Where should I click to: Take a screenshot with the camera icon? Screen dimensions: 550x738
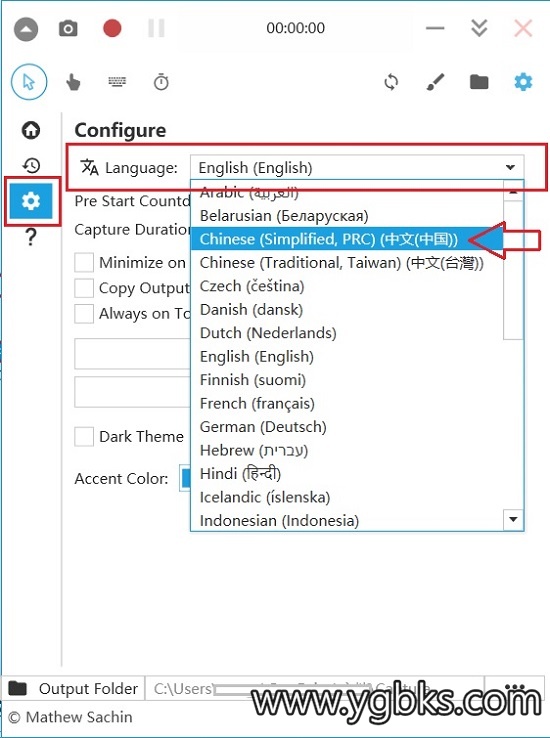tap(68, 29)
